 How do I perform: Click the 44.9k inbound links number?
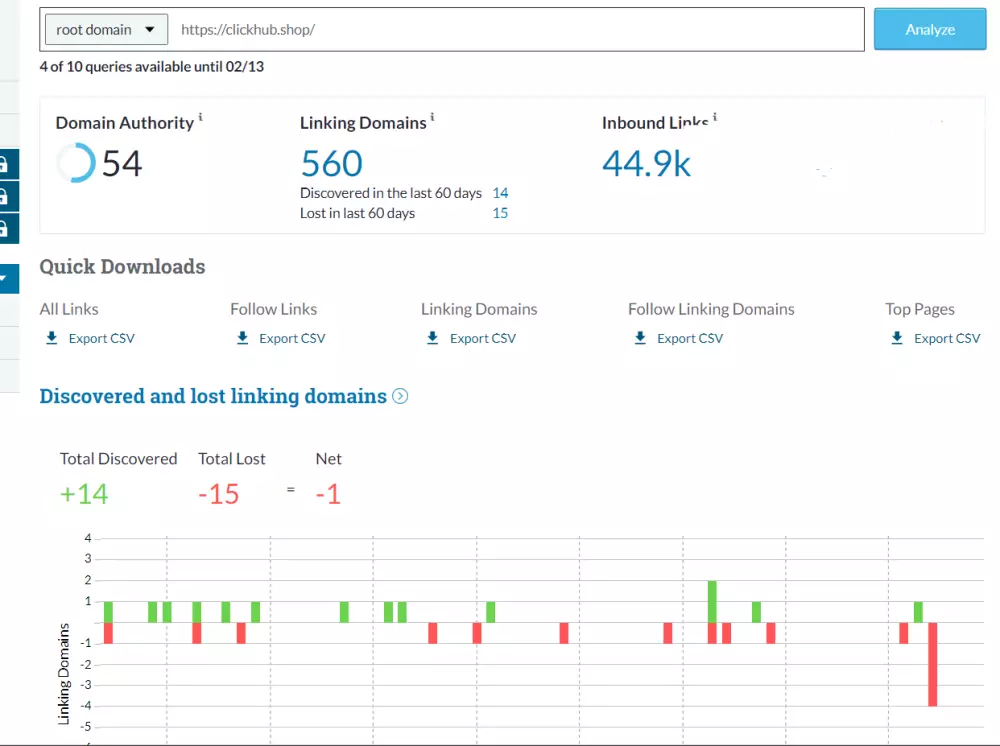(x=646, y=163)
